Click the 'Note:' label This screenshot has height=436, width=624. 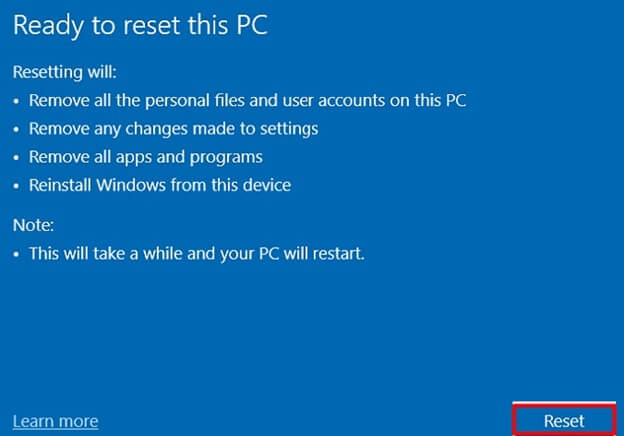33,225
